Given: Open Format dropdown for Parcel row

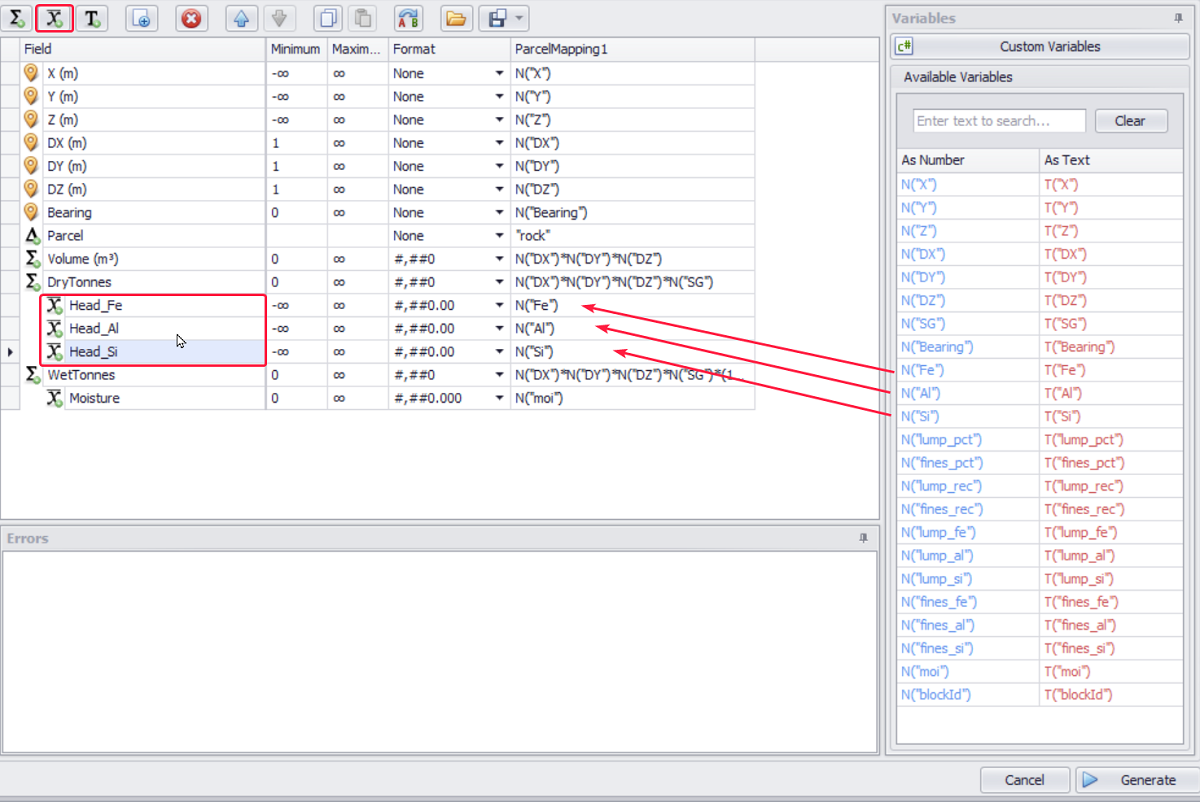Looking at the screenshot, I should click(499, 236).
